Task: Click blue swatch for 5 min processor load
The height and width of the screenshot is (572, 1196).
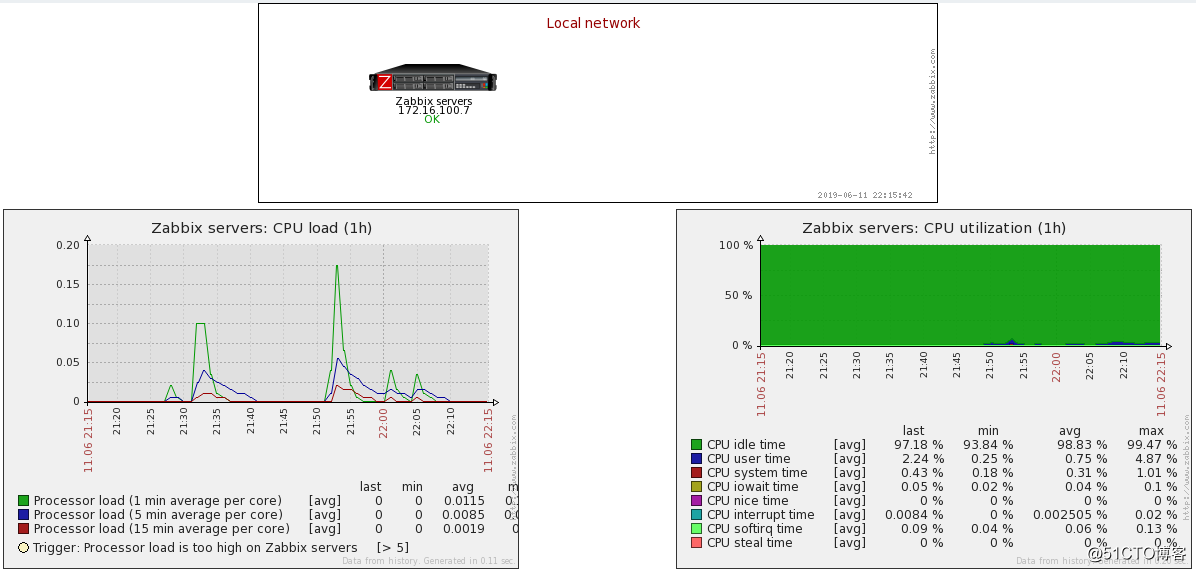Action: [24, 515]
